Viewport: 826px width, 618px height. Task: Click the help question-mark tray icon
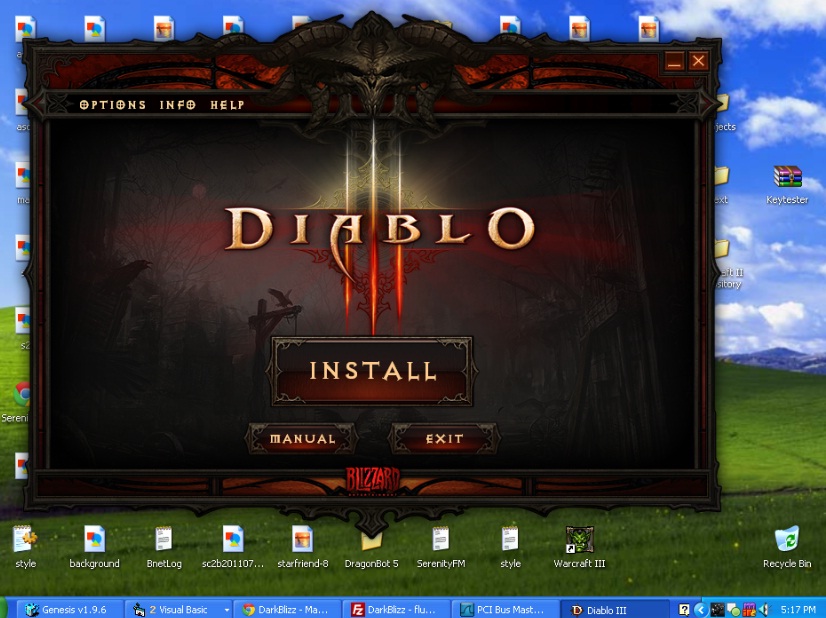pyautogui.click(x=684, y=610)
